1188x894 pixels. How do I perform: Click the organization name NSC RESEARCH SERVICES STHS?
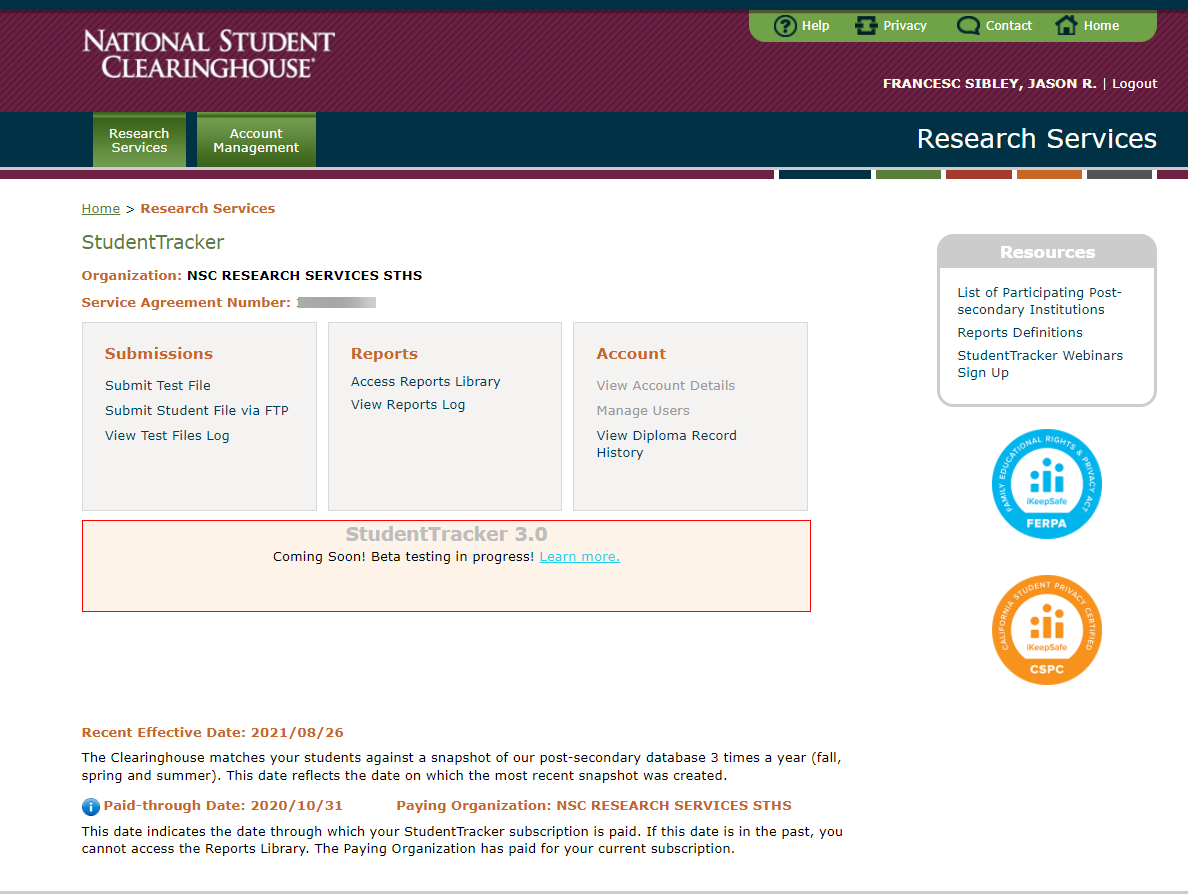tap(305, 276)
